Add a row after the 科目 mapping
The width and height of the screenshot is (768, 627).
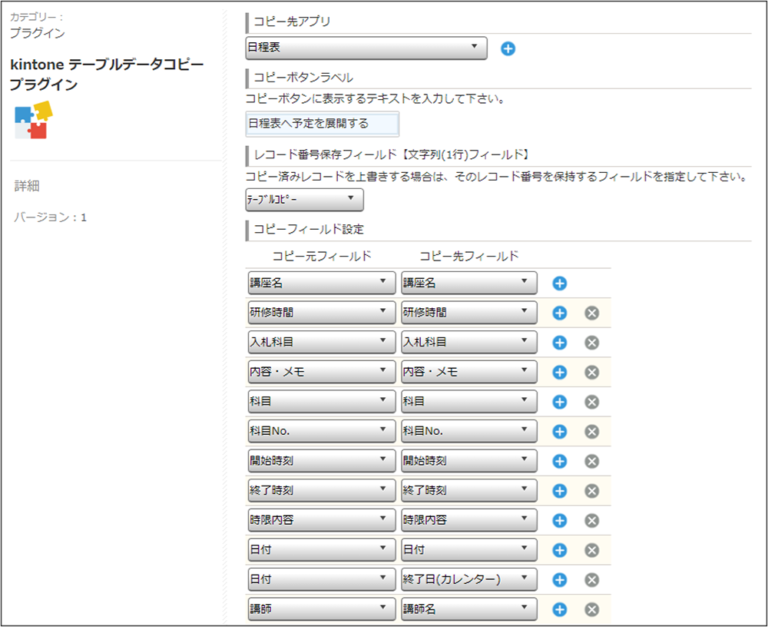(x=560, y=401)
